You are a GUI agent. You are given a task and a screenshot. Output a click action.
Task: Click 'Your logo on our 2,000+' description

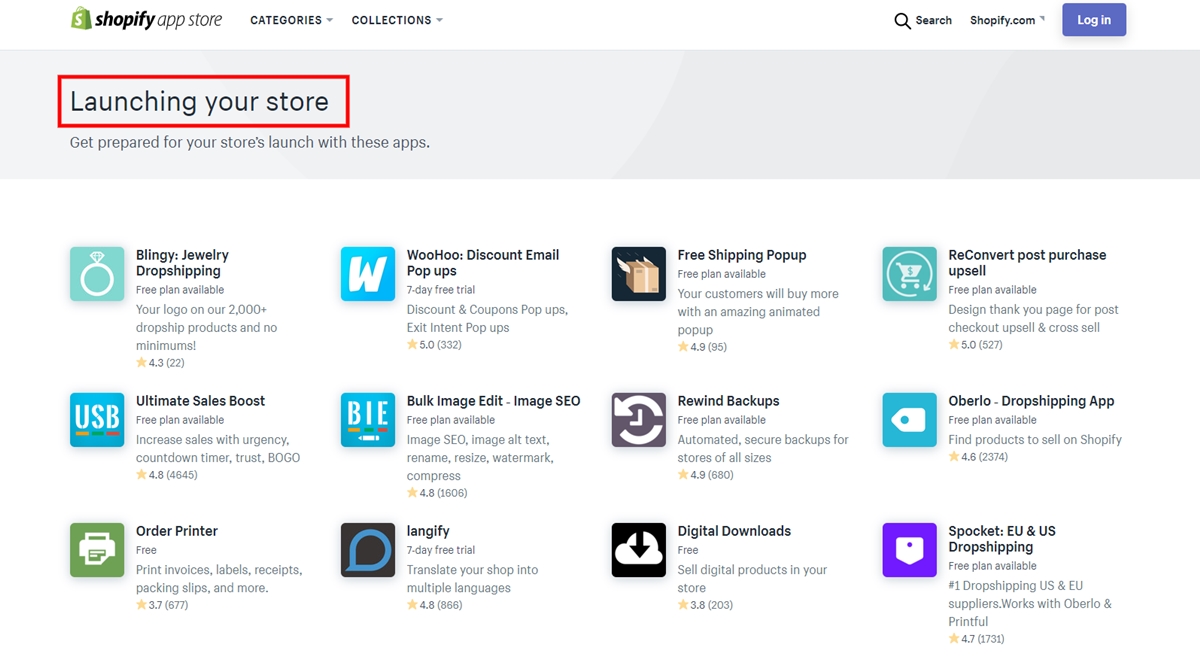pyautogui.click(x=207, y=328)
